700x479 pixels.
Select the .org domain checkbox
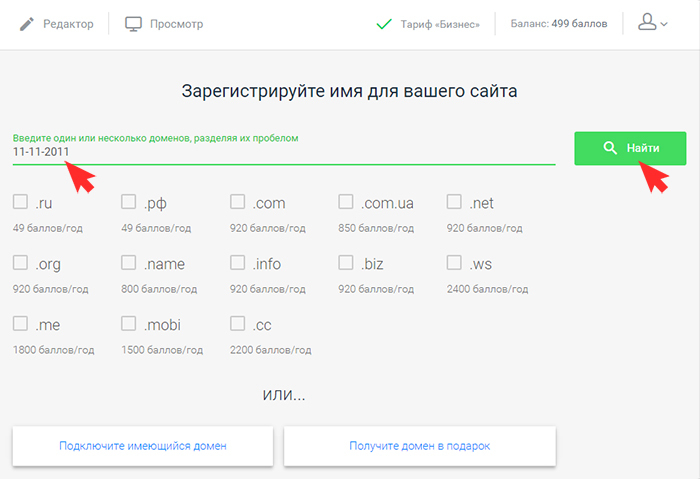(20, 262)
